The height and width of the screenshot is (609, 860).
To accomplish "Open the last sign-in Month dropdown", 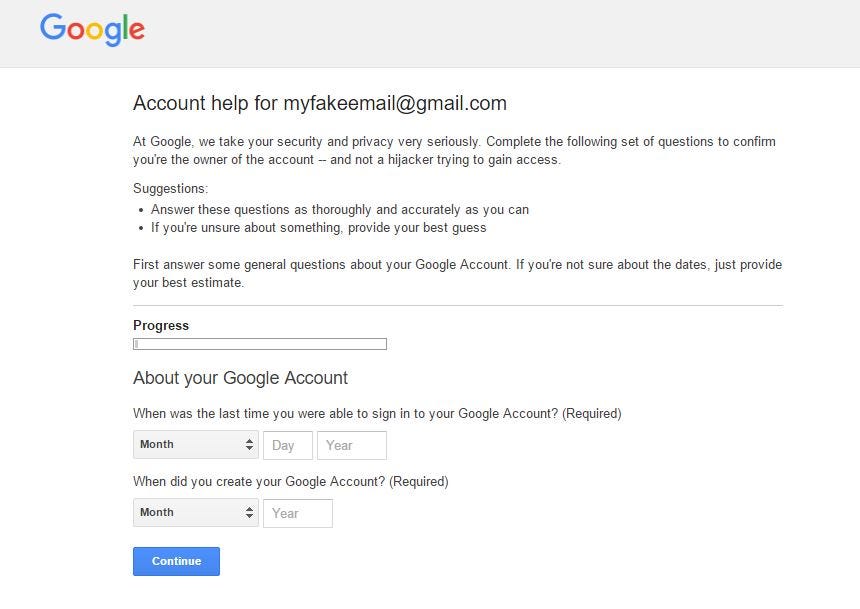I will tap(196, 445).
